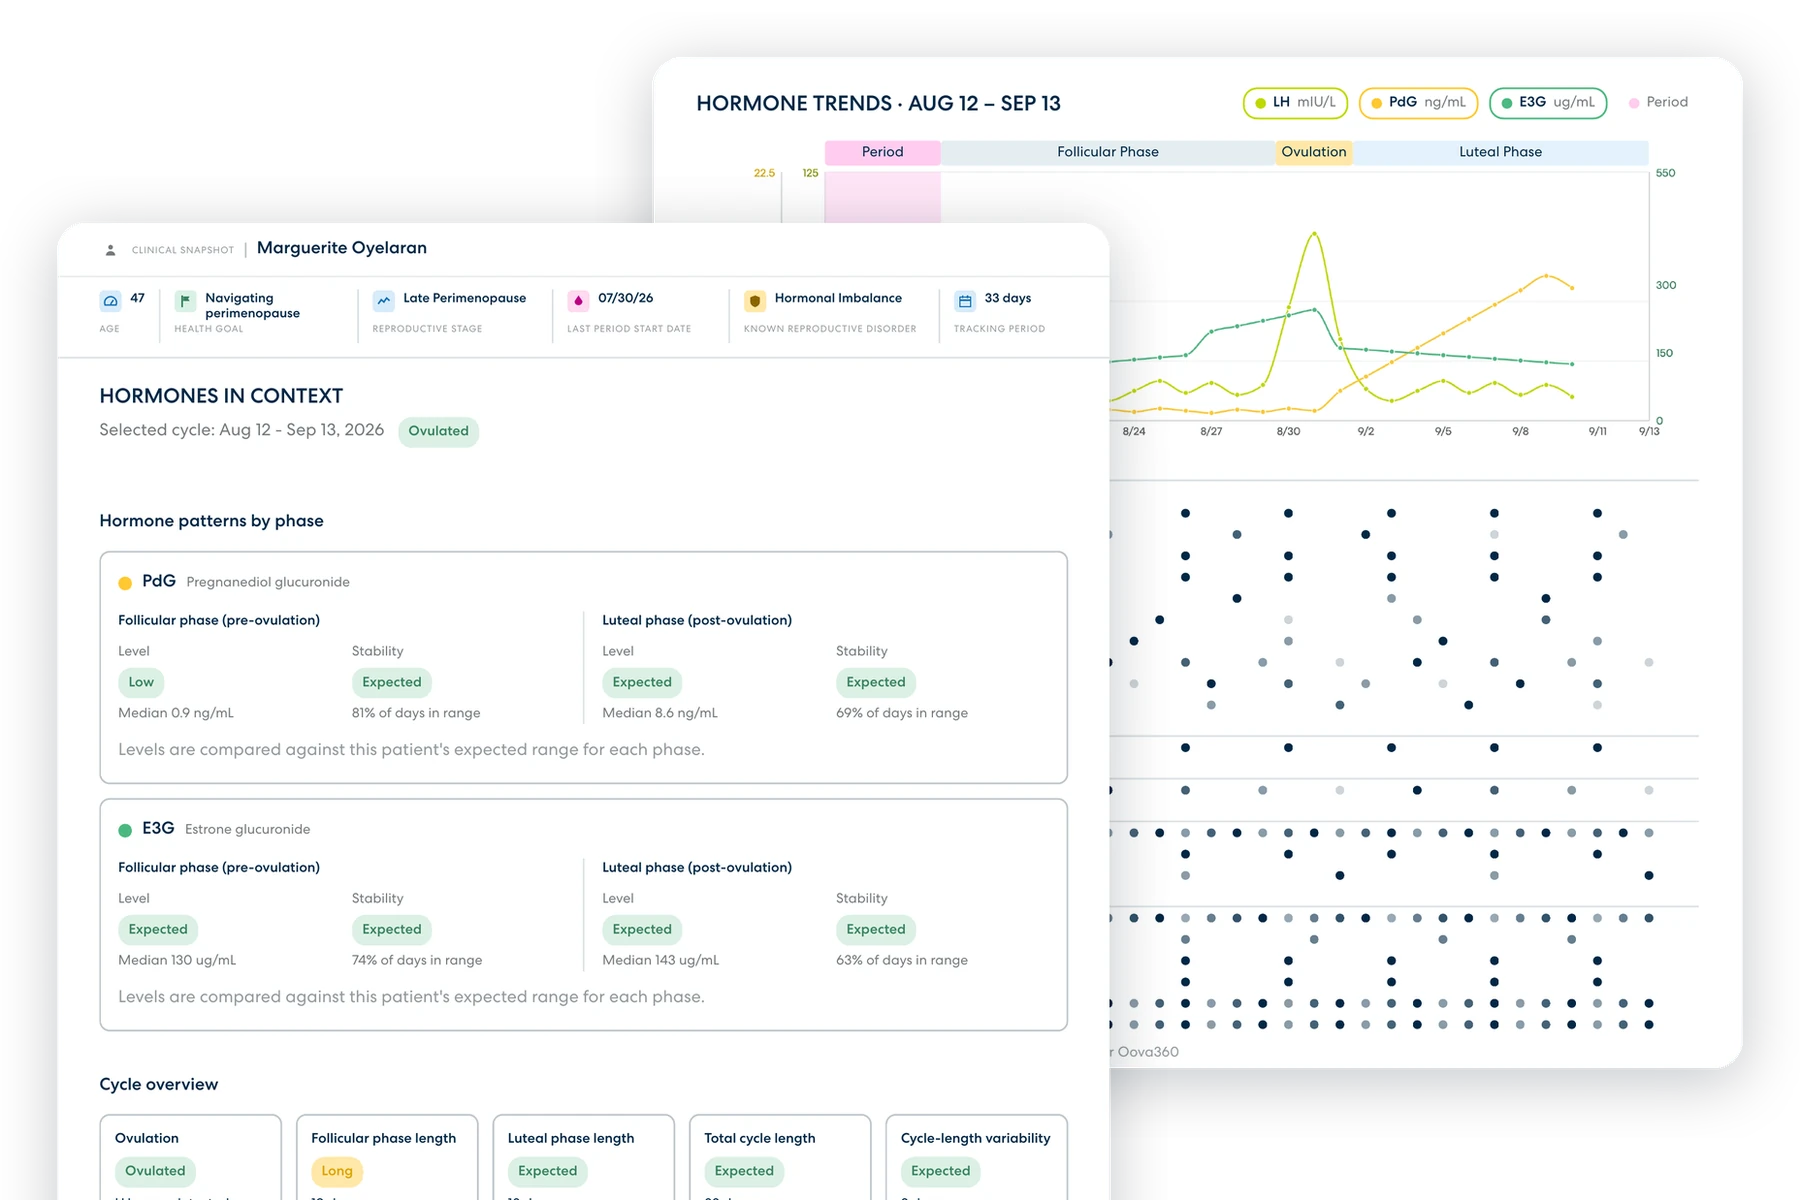1800x1200 pixels.
Task: Click the Late Perimenopause stage label
Action: click(464, 298)
